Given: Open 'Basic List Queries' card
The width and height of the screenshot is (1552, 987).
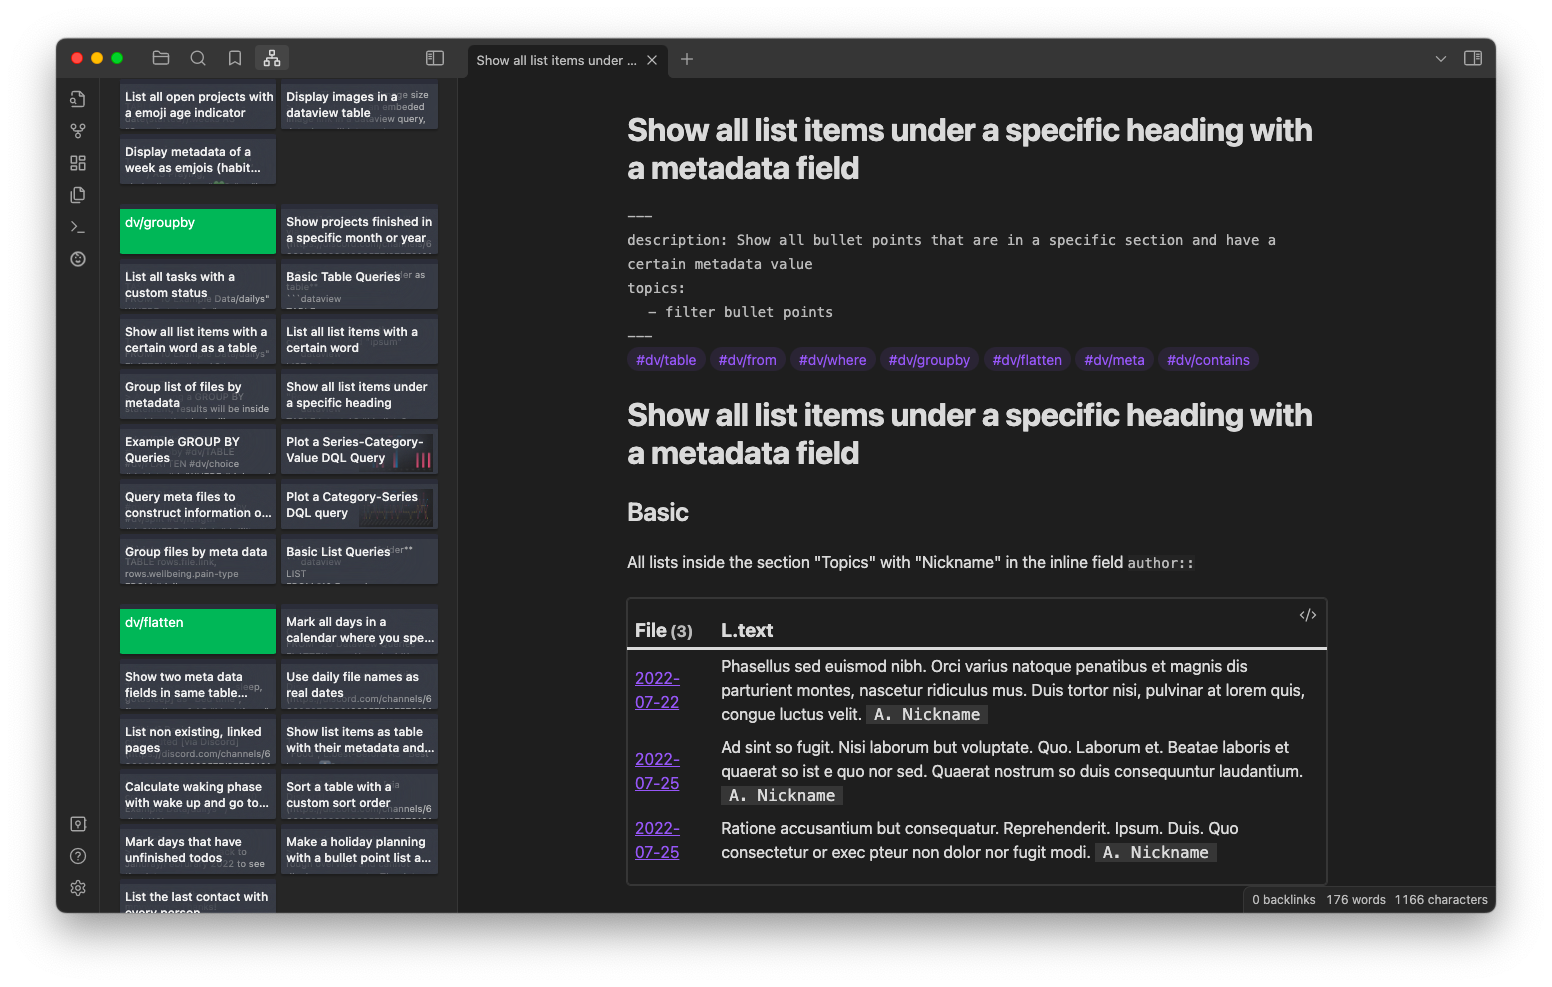Looking at the screenshot, I should pos(359,561).
